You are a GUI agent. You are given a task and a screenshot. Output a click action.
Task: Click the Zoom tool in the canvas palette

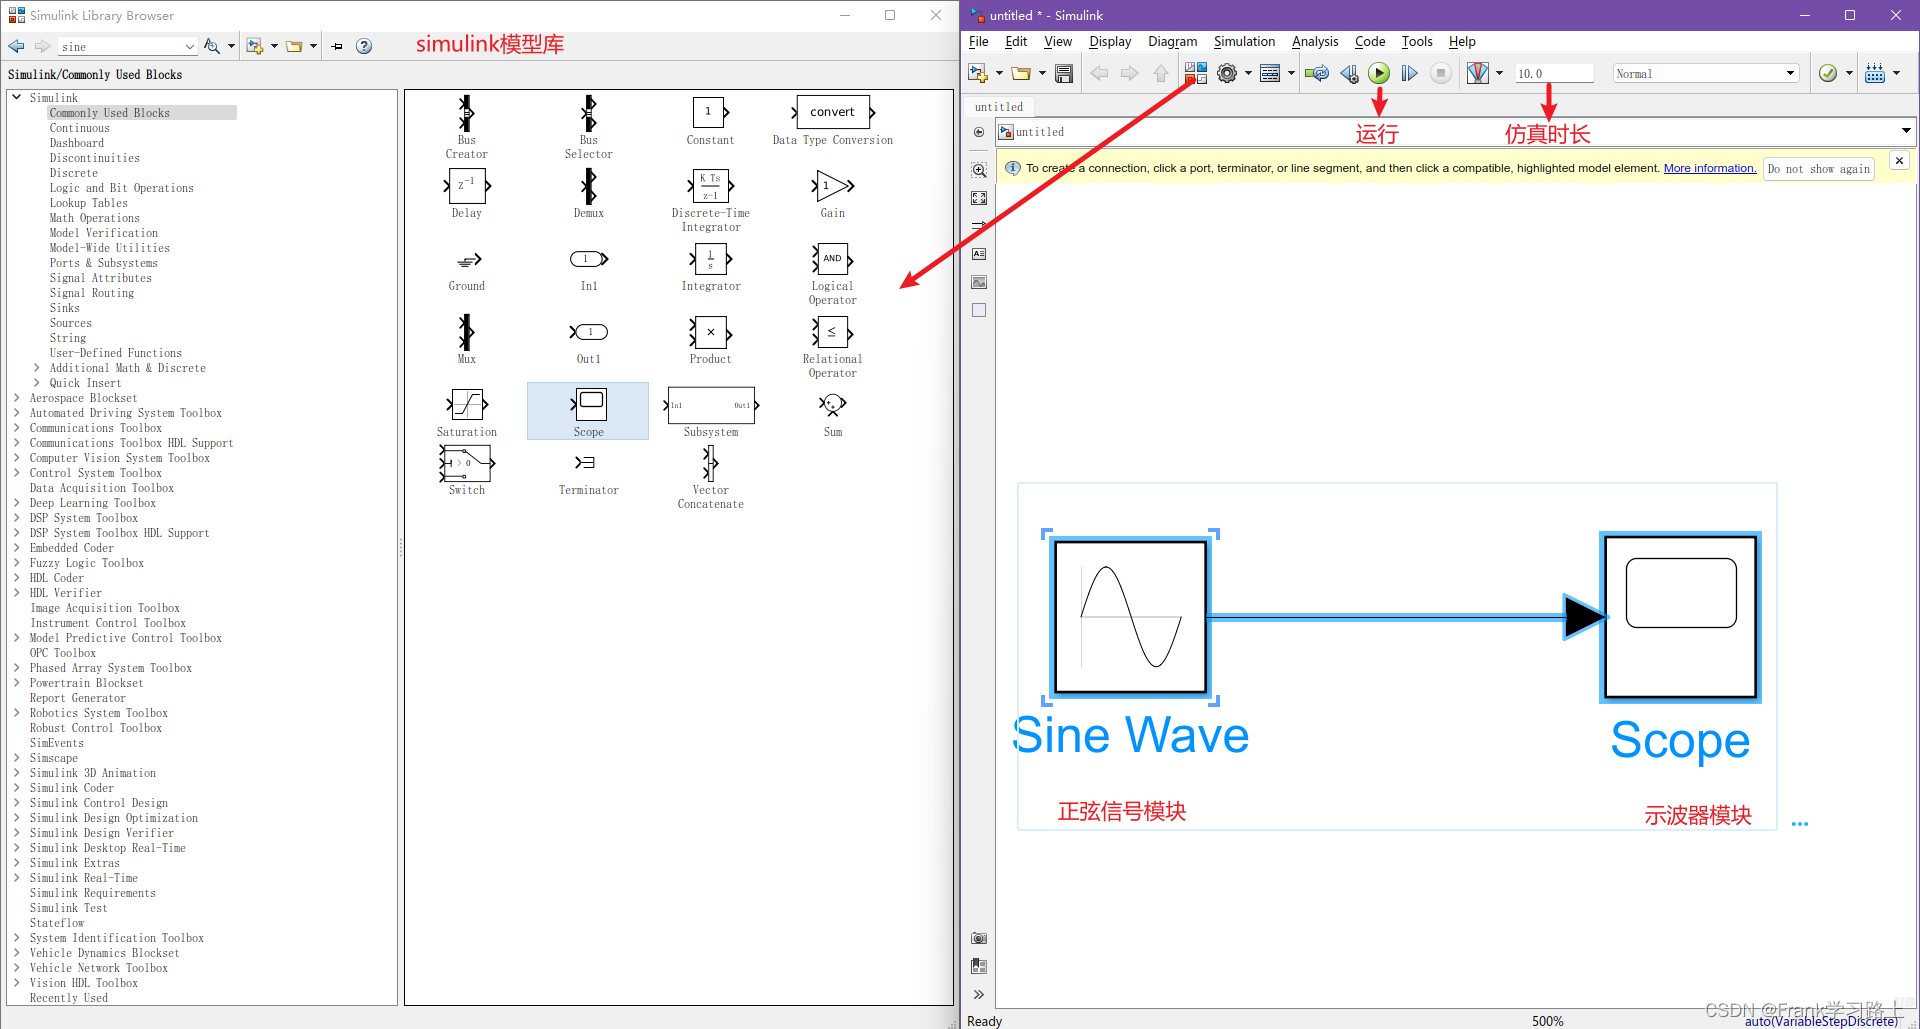[x=979, y=170]
